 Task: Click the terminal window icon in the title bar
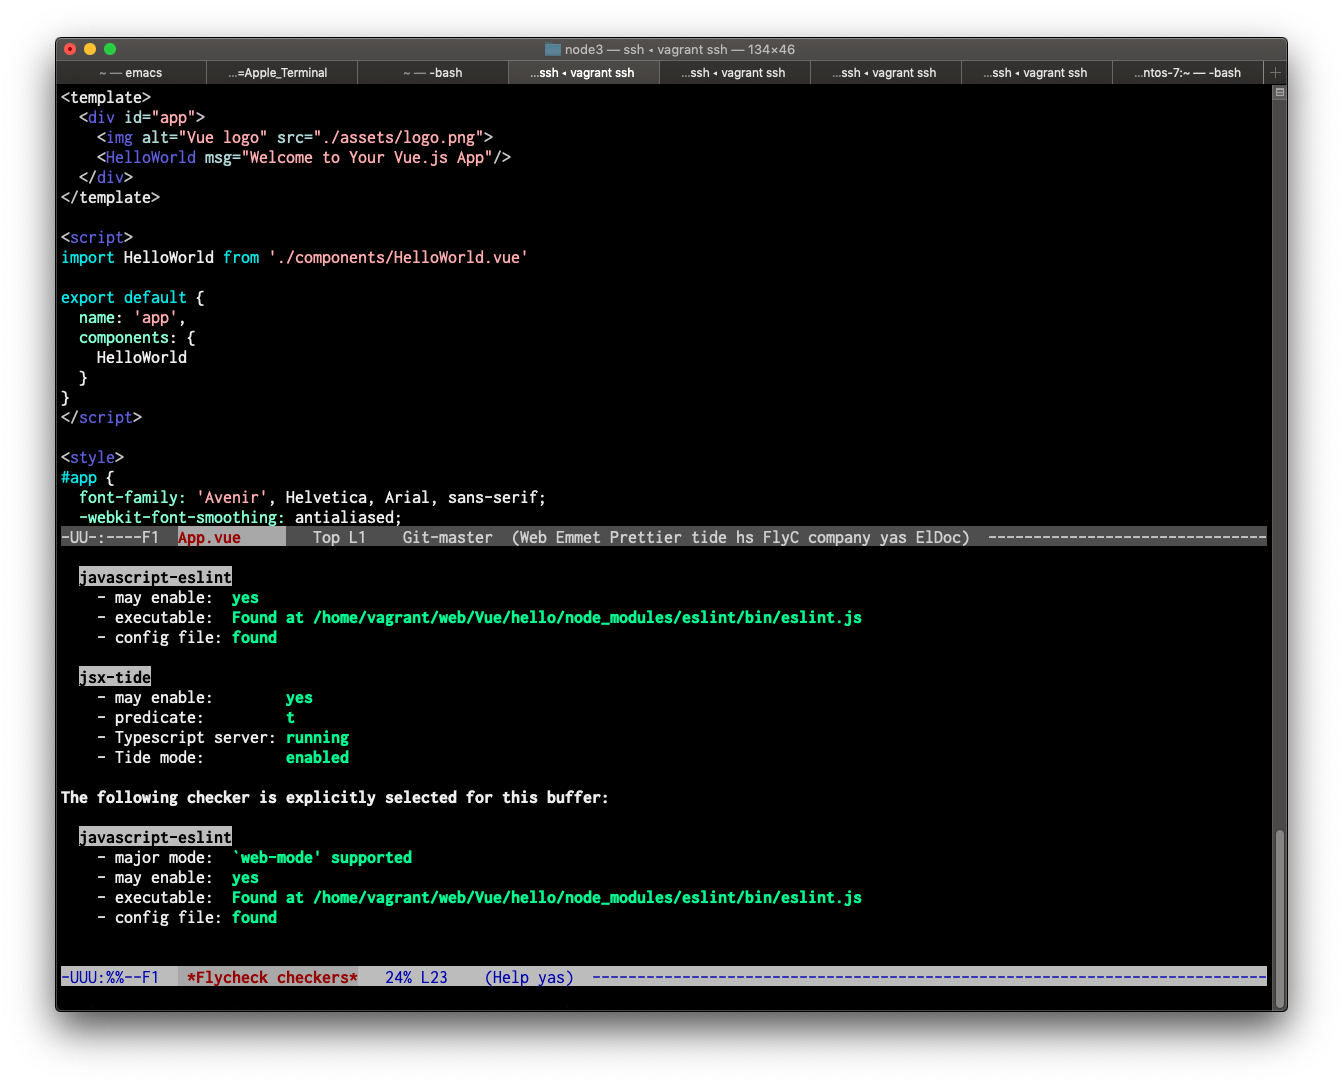(x=551, y=48)
